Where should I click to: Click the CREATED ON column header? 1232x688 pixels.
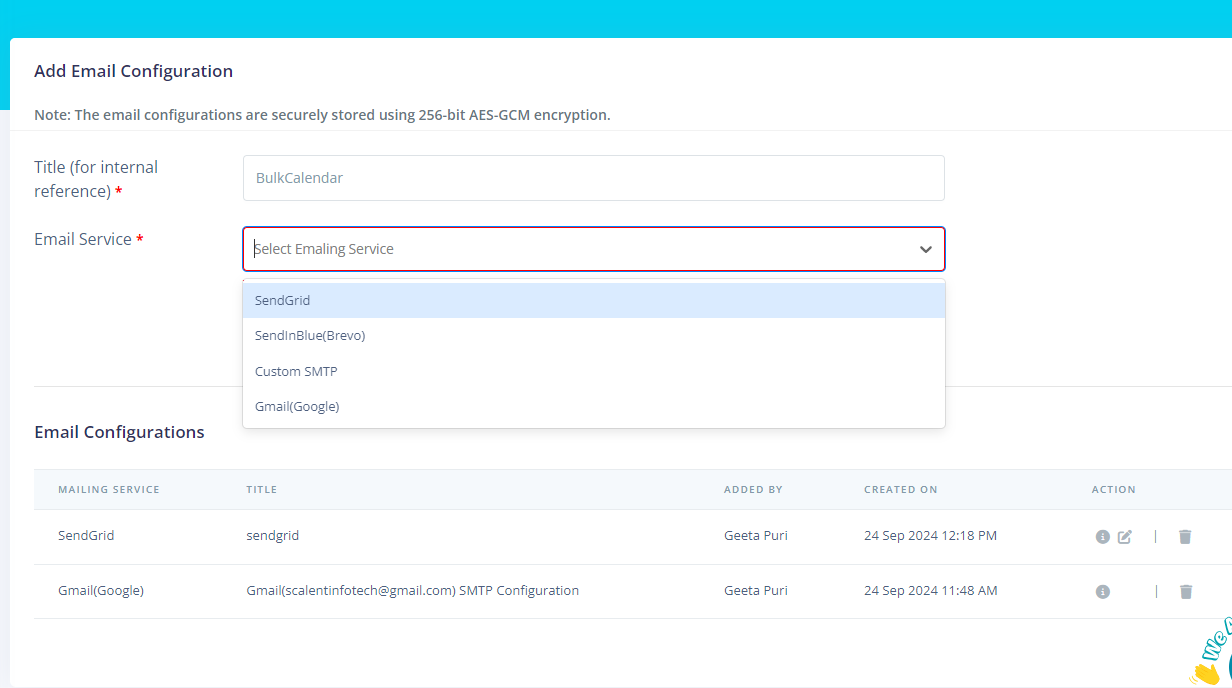(x=900, y=489)
